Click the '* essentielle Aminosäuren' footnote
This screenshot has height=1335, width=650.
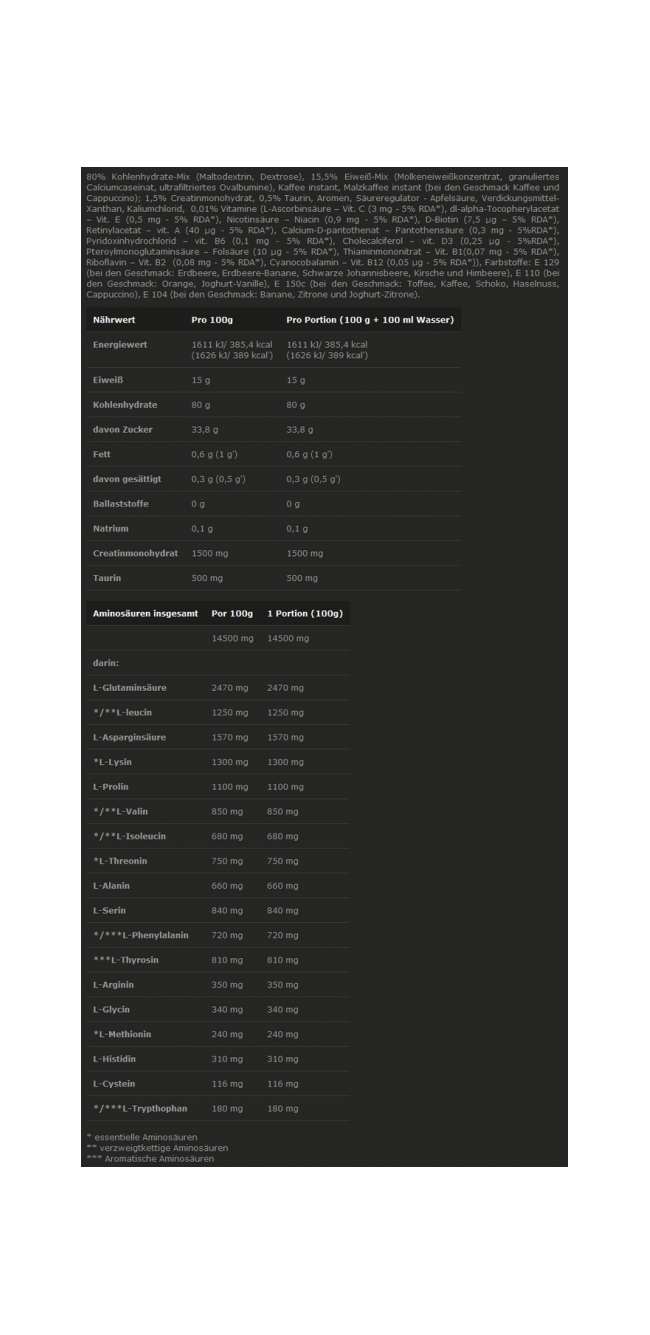(x=142, y=1137)
